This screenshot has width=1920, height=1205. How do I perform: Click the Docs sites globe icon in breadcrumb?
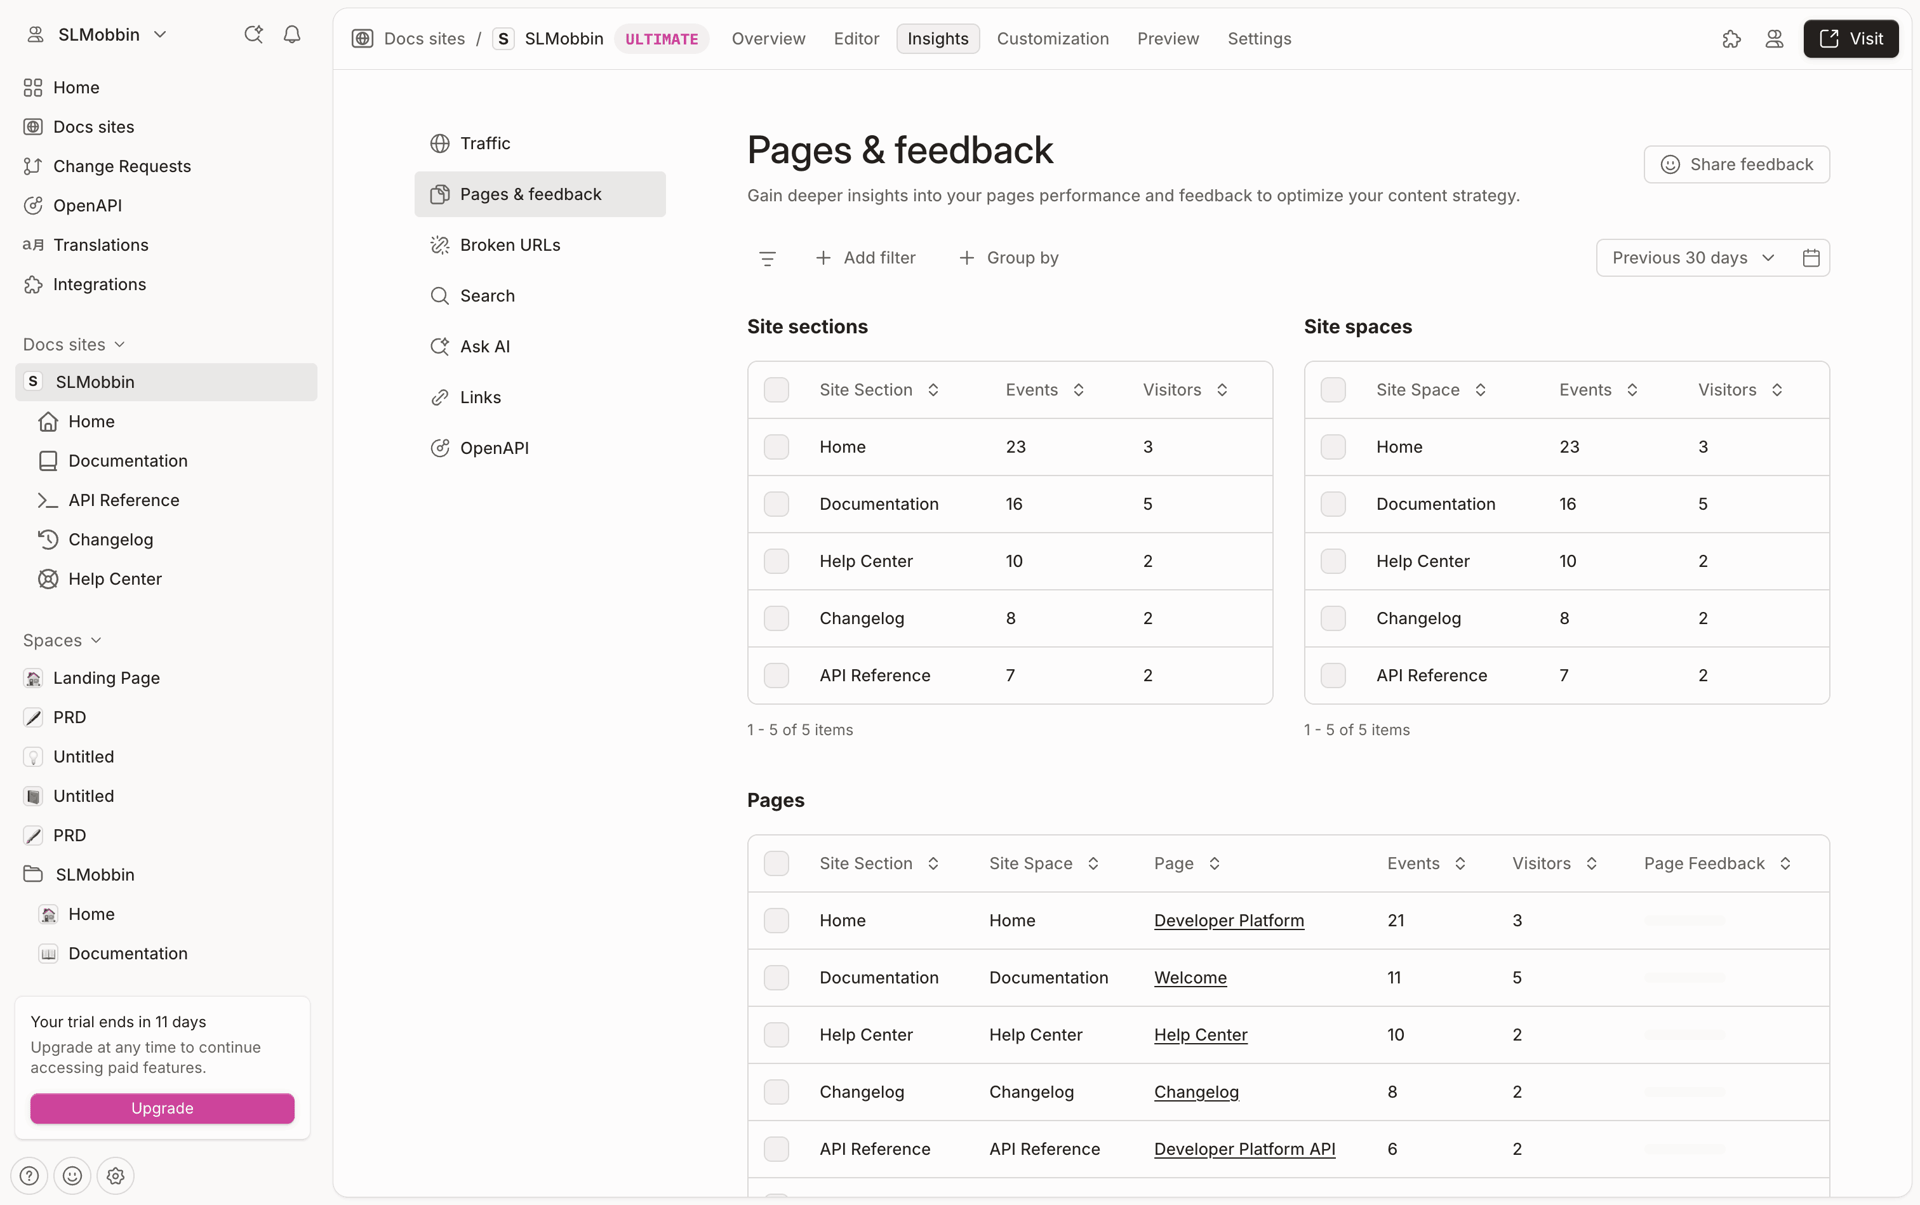tap(362, 38)
